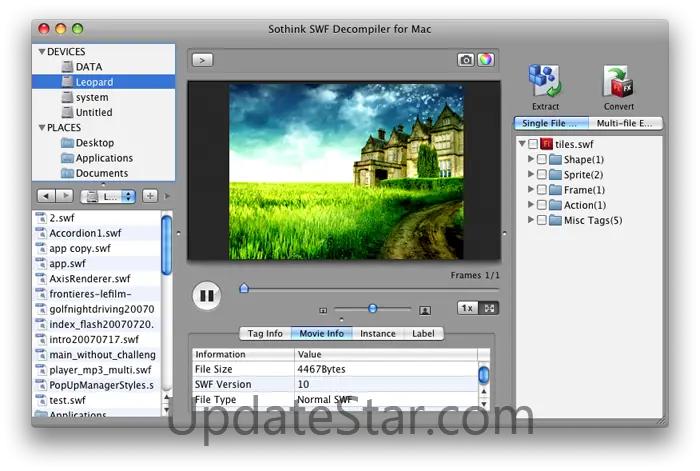Go forward in file browser
The height and width of the screenshot is (471, 700).
pos(65,196)
